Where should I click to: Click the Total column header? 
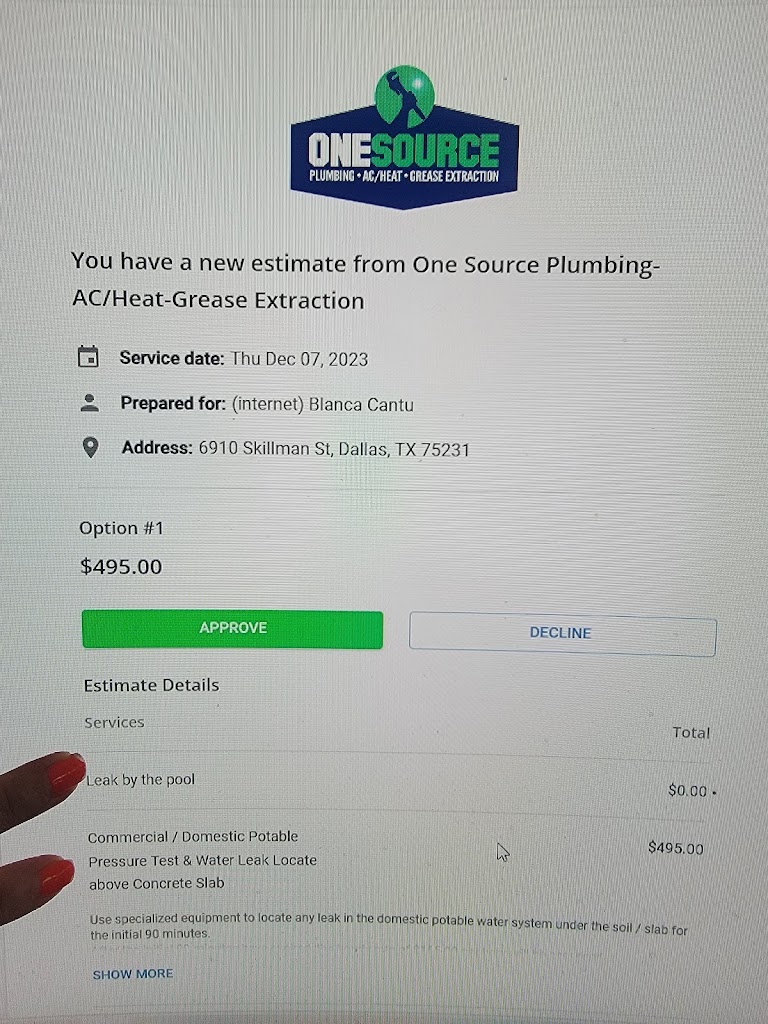click(691, 733)
